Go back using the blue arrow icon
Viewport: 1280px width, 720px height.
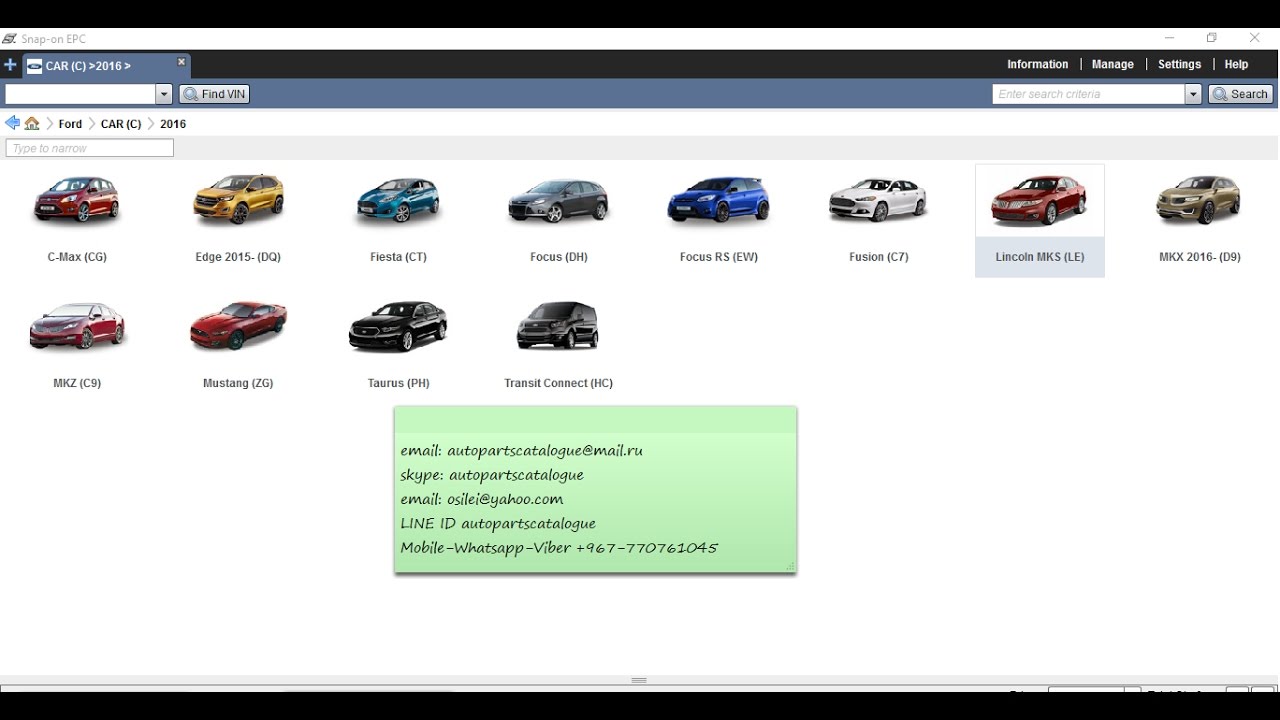12,123
